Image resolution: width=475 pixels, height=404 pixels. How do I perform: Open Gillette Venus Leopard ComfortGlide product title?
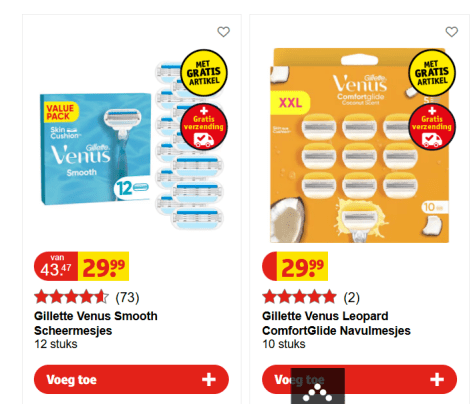tap(336, 323)
